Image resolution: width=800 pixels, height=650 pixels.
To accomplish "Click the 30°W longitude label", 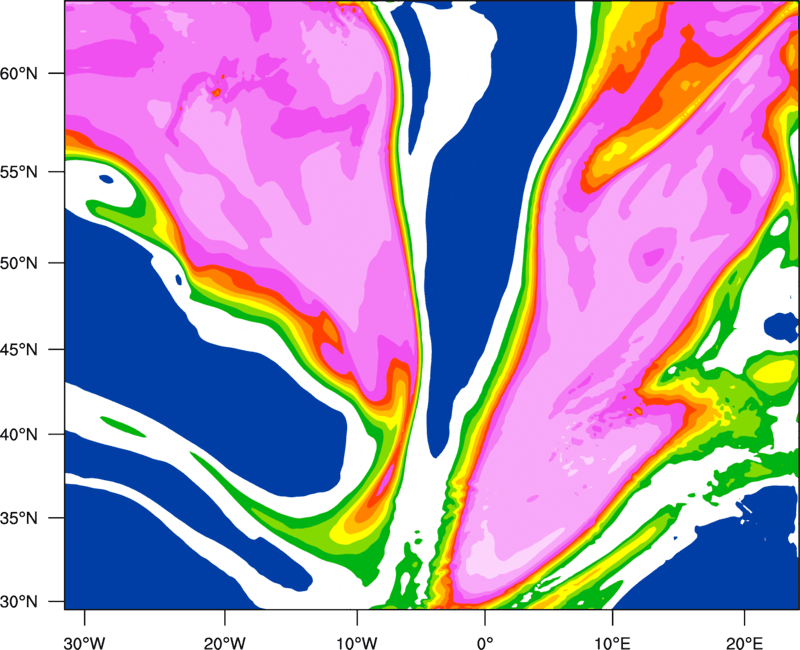I will [x=85, y=643].
